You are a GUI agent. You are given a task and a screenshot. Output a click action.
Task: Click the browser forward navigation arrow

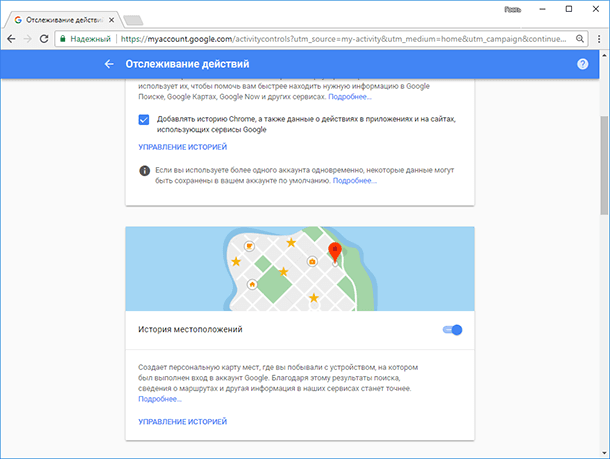(28, 39)
